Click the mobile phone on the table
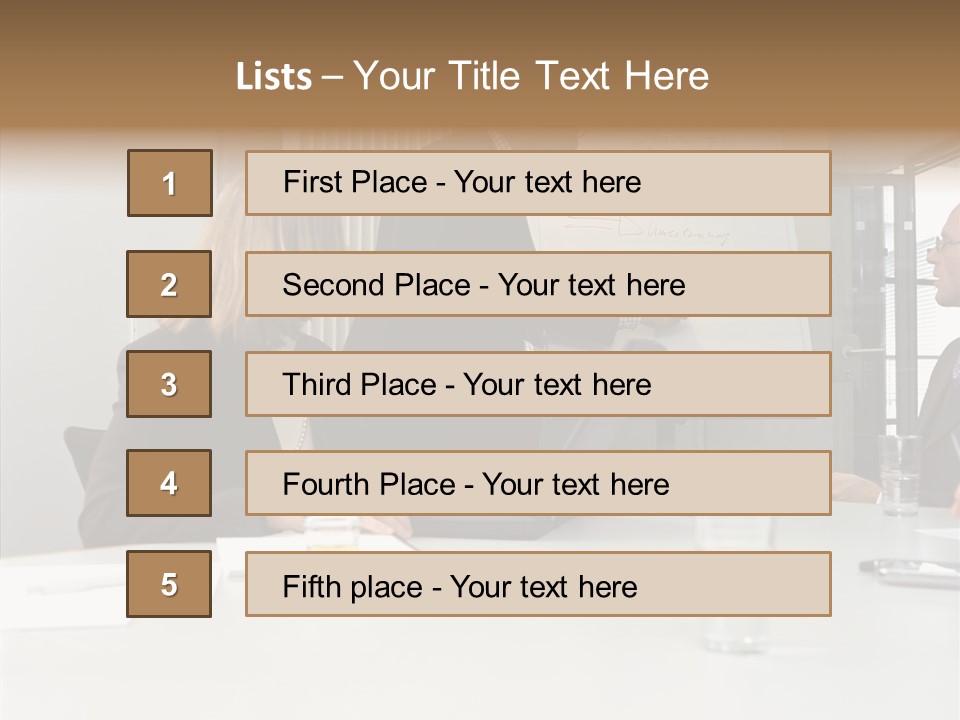This screenshot has height=720, width=960. [905, 571]
